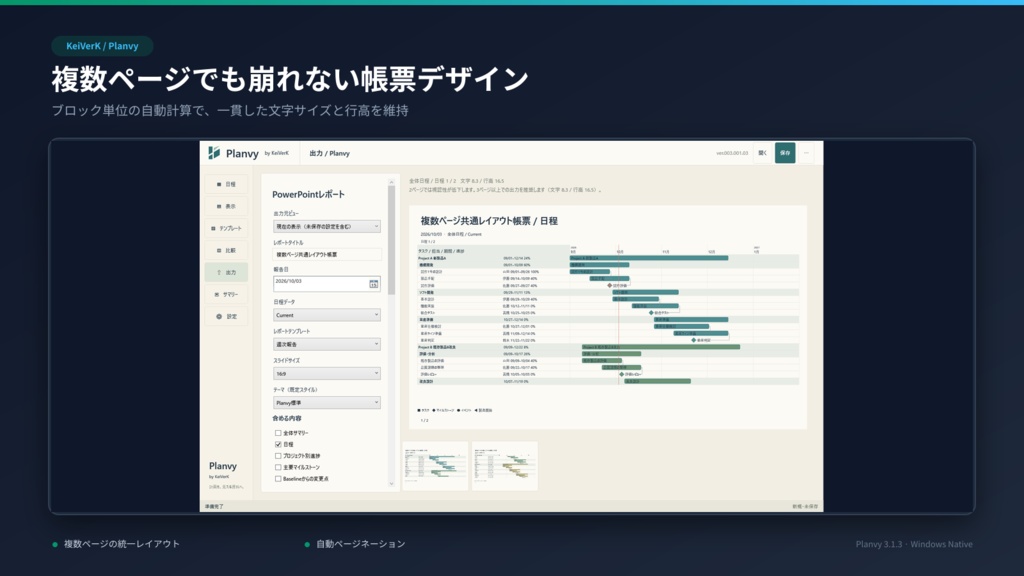The image size is (1024, 576).
Task: Expand the テーマ dropdown showing Planvy標準
Action: pyautogui.click(x=327, y=403)
